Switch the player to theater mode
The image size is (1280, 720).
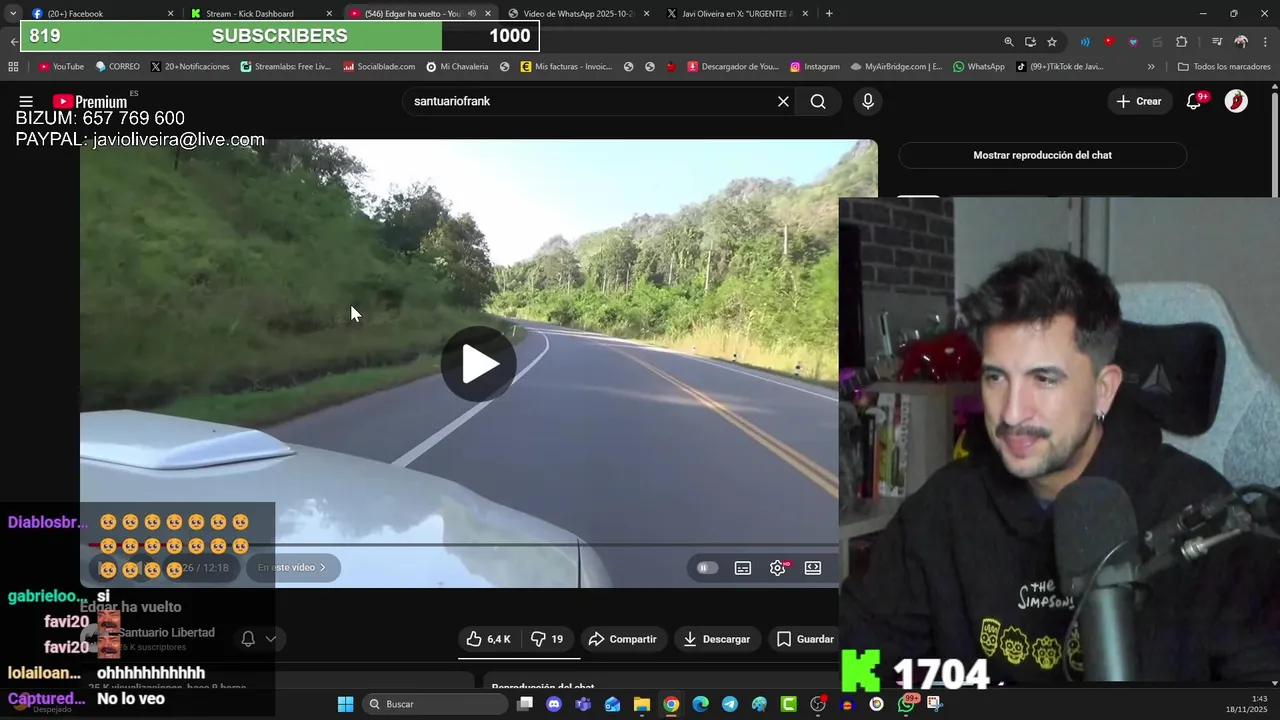click(x=813, y=568)
